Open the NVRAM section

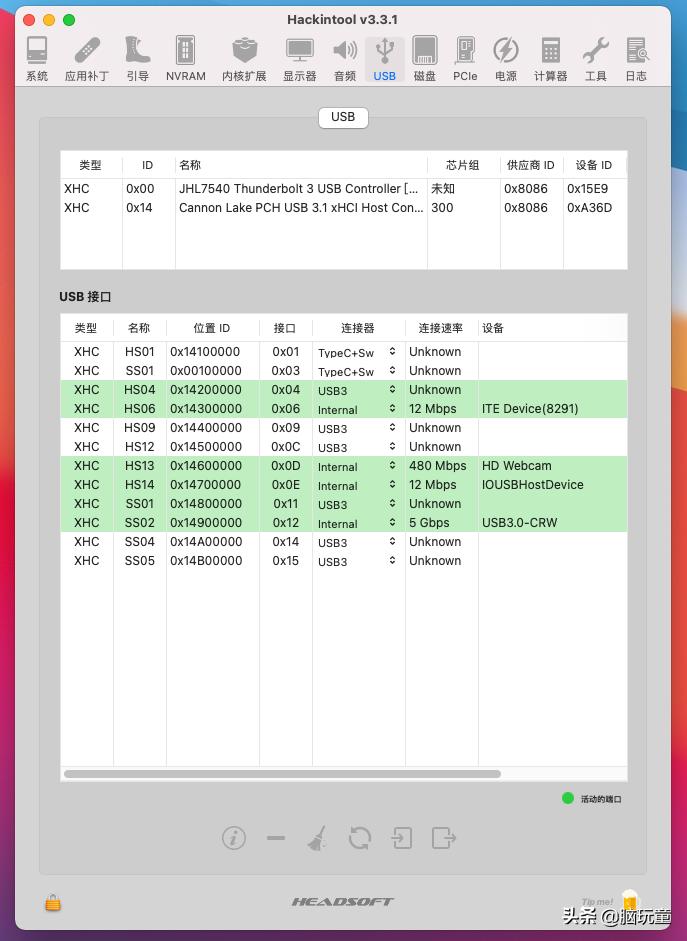[185, 58]
